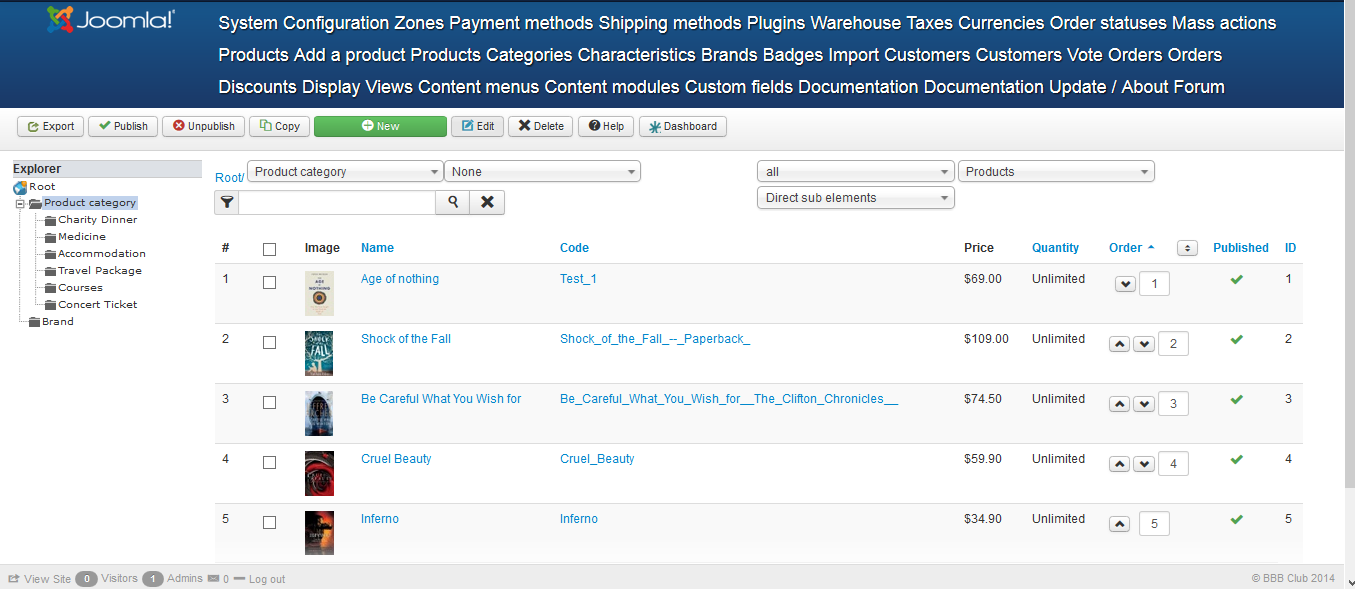
Task: Click the View Site icon in footer
Action: 14,579
